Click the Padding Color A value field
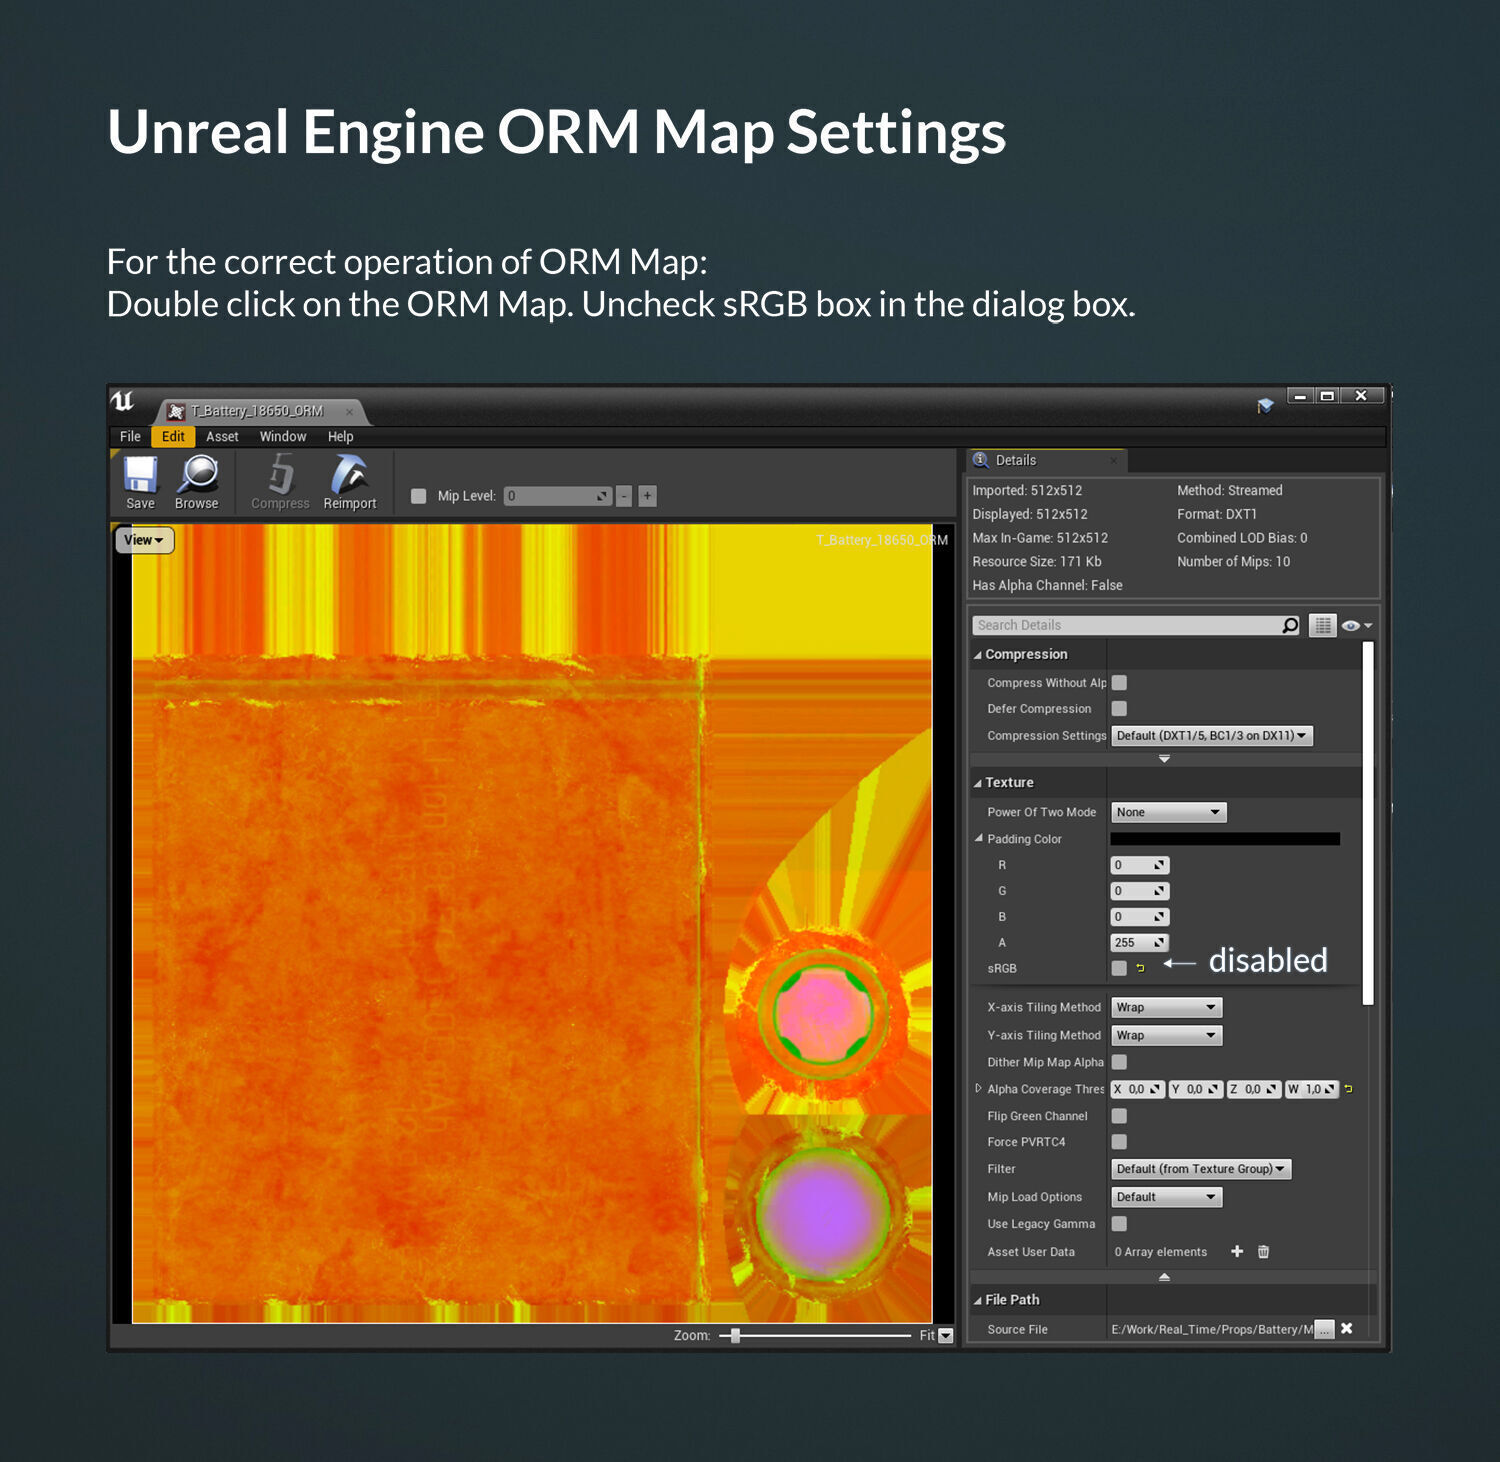Image resolution: width=1500 pixels, height=1462 pixels. click(1140, 943)
